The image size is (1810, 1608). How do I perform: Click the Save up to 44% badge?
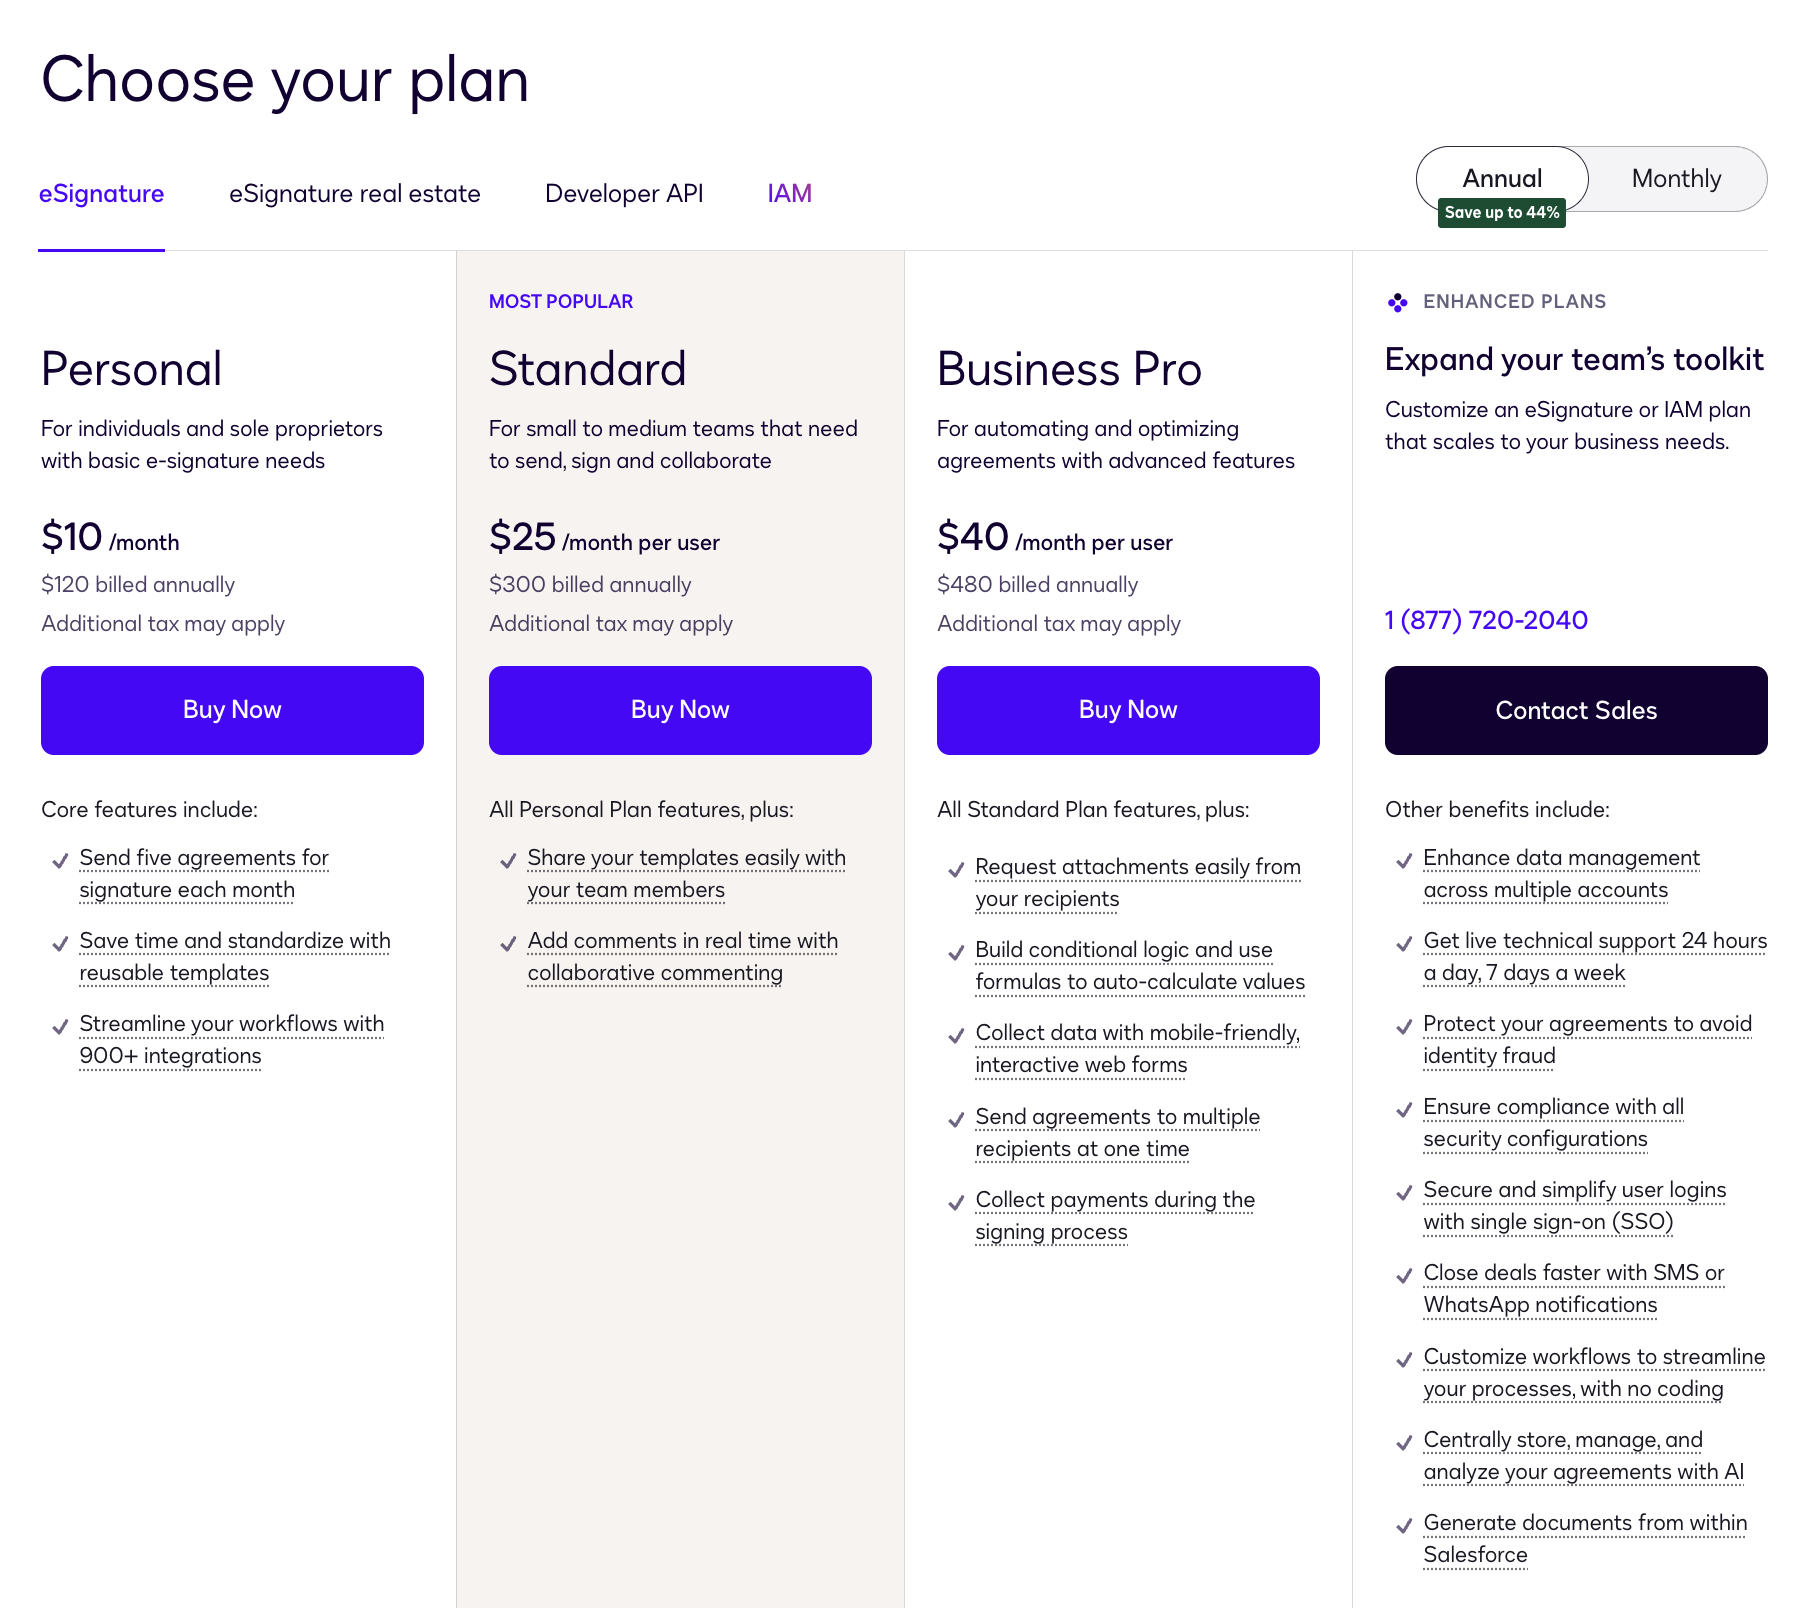1502,213
